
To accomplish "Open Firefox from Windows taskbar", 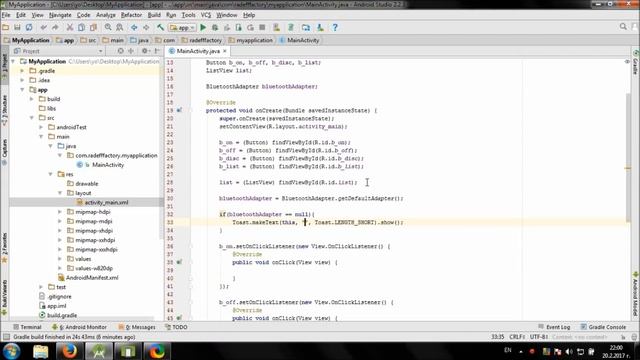I will pos(69,351).
